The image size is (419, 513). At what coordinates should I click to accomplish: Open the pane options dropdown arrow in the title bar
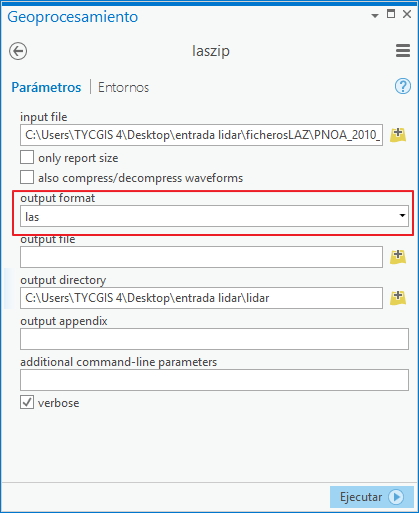click(375, 15)
